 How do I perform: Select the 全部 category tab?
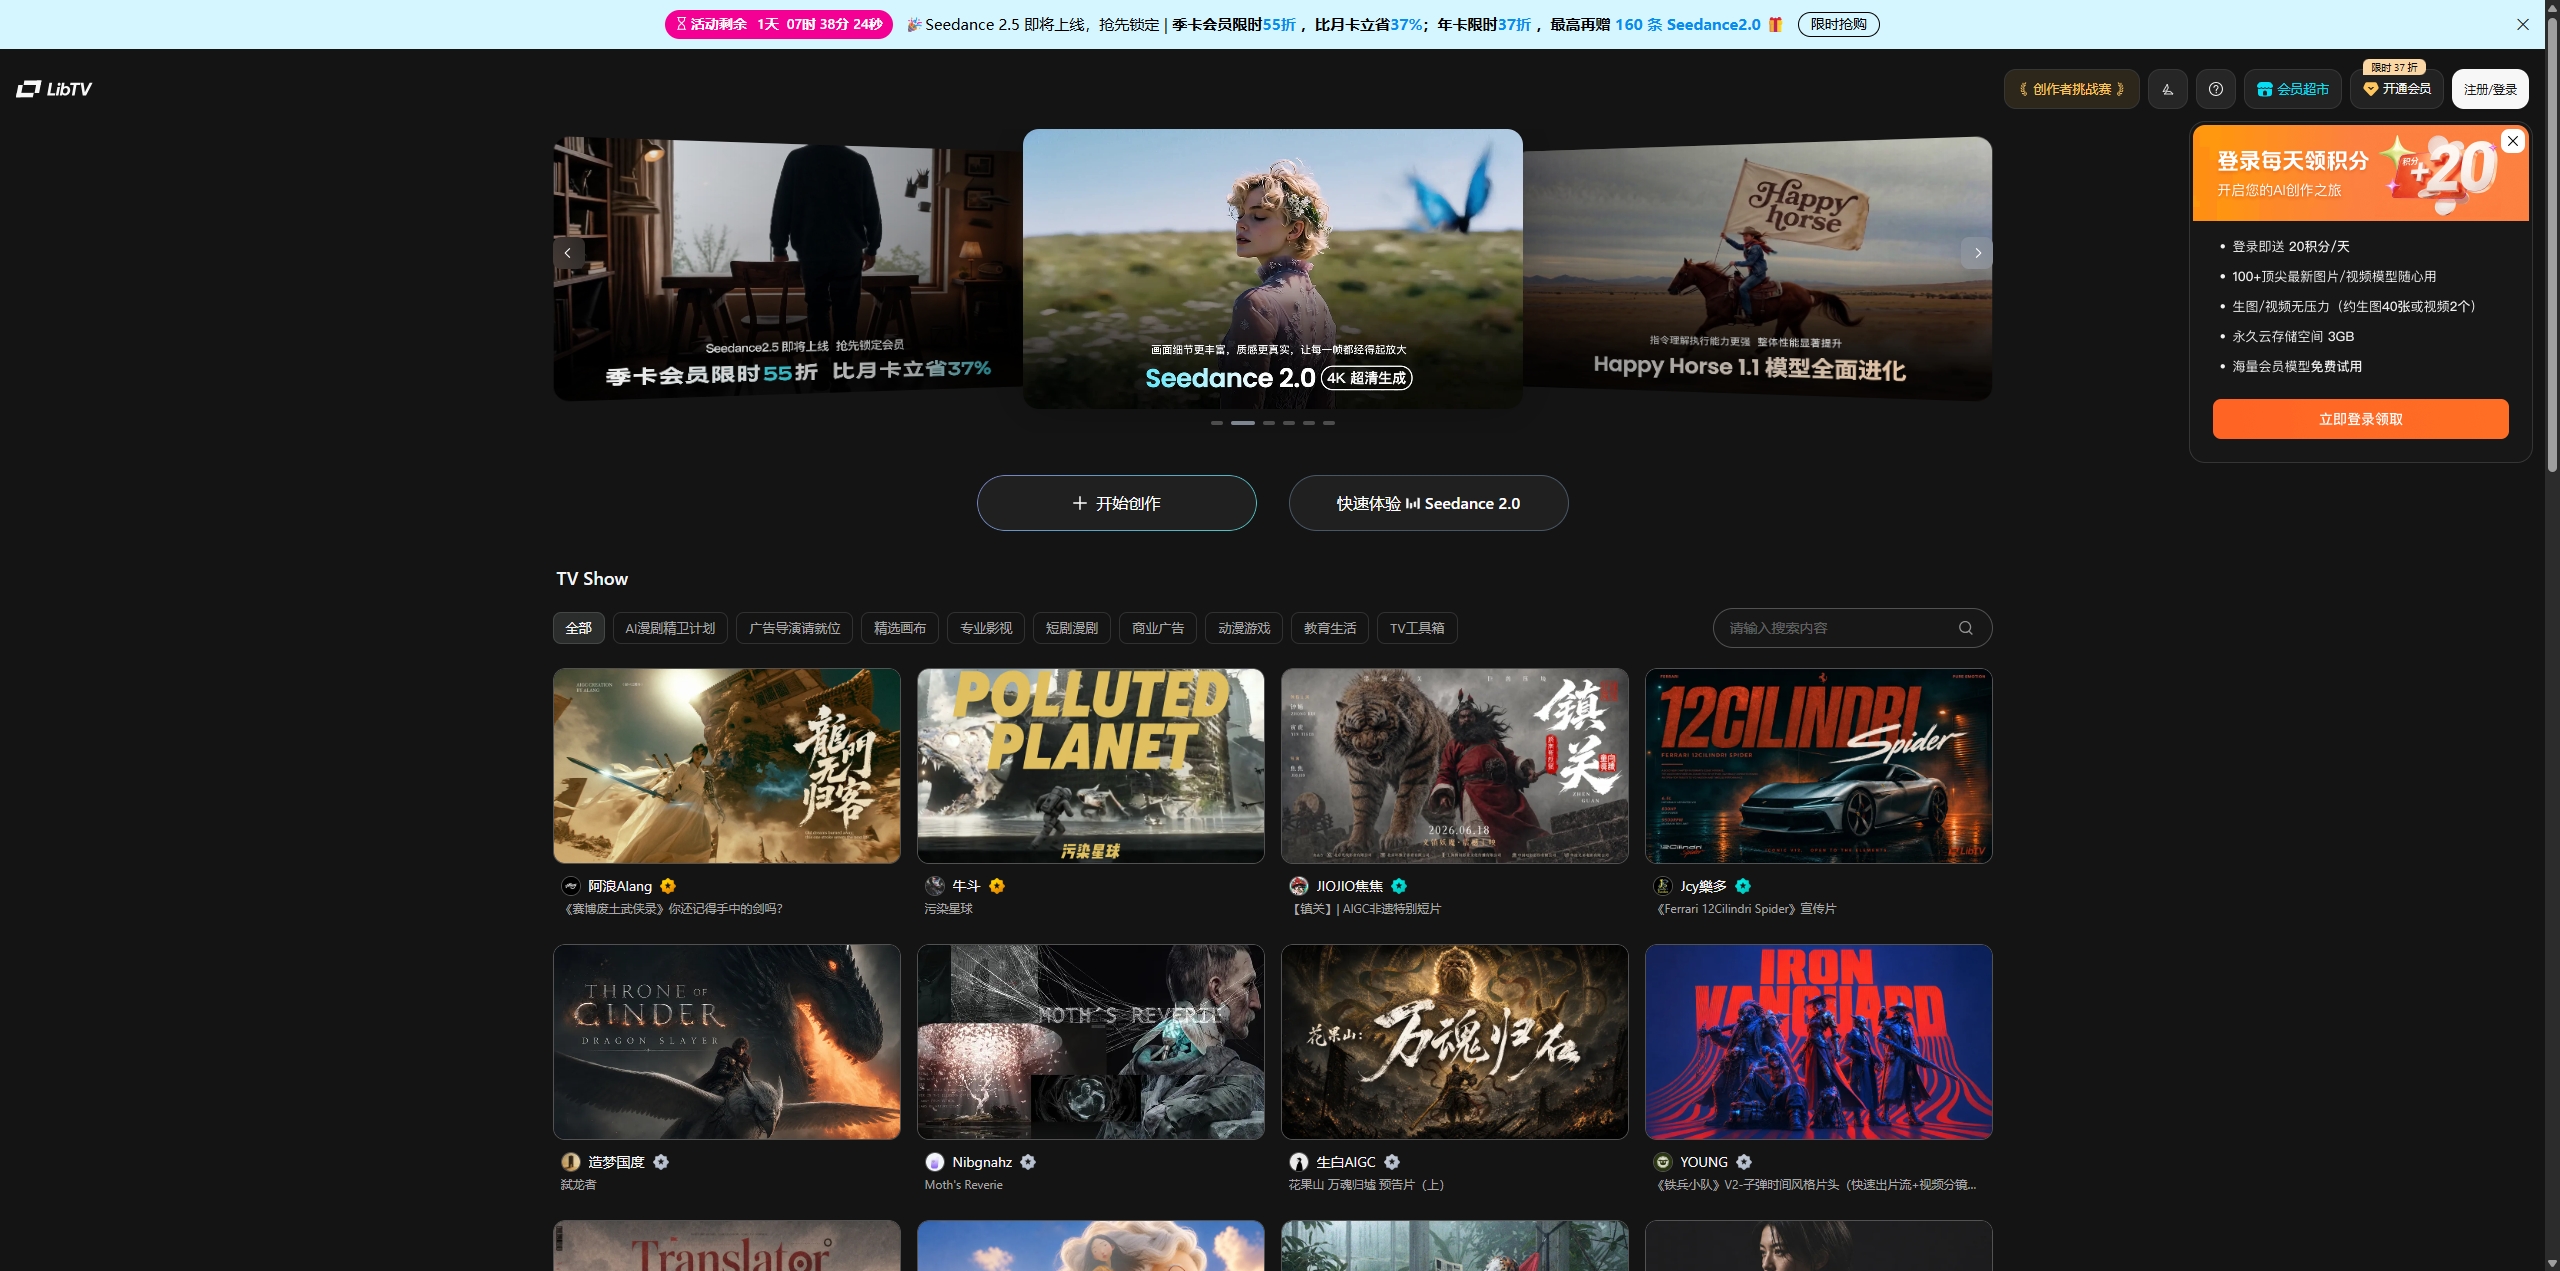pyautogui.click(x=579, y=628)
